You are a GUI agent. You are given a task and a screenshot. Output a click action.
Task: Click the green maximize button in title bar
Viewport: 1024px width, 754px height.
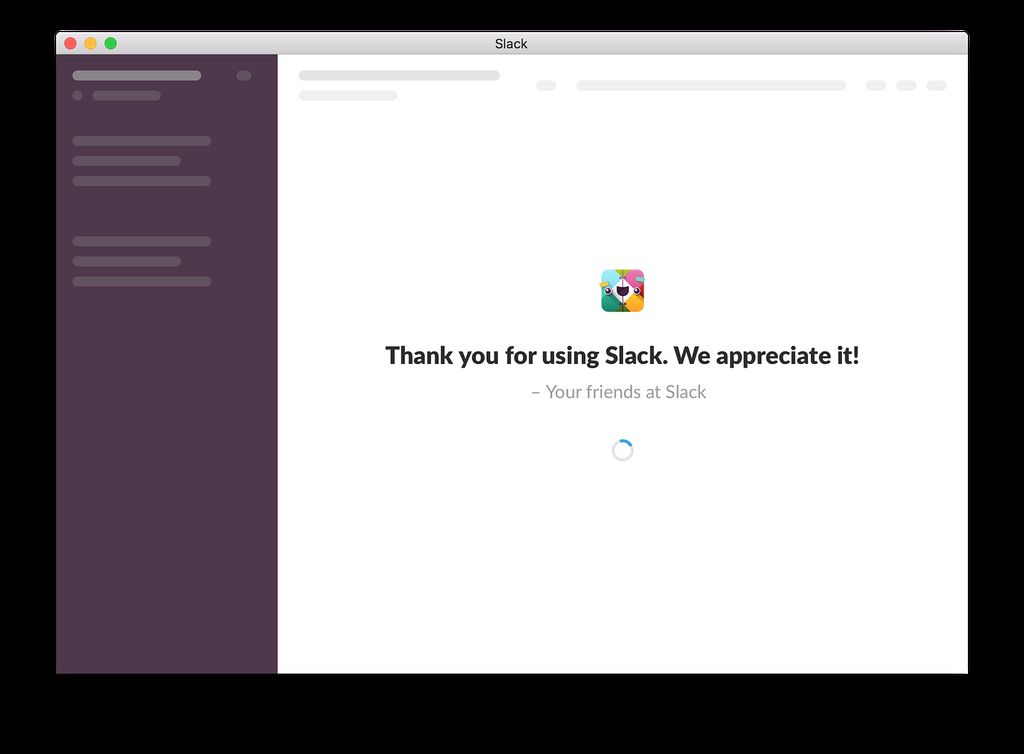click(x=111, y=43)
